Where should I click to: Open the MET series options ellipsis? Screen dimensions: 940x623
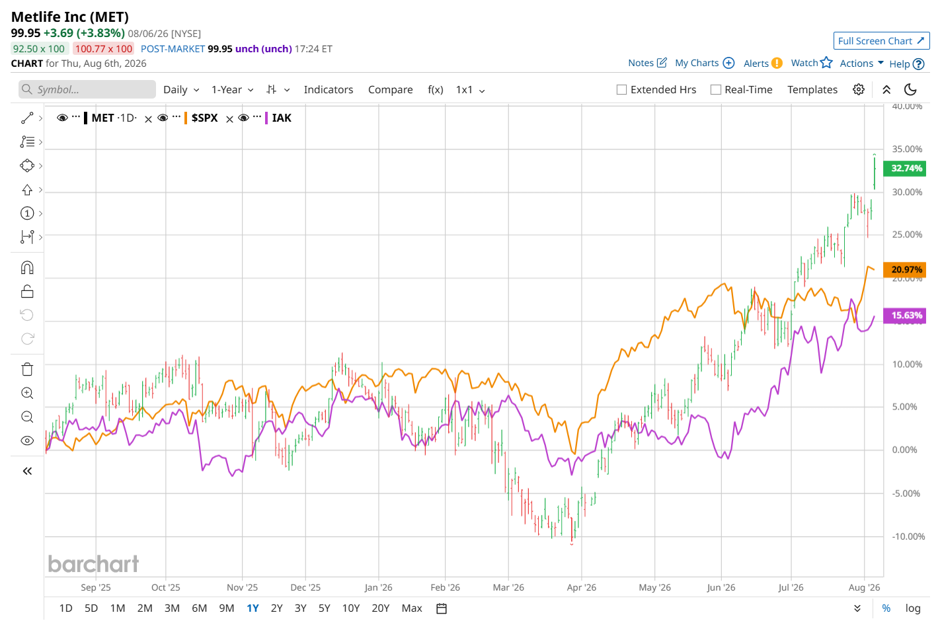pyautogui.click(x=76, y=117)
